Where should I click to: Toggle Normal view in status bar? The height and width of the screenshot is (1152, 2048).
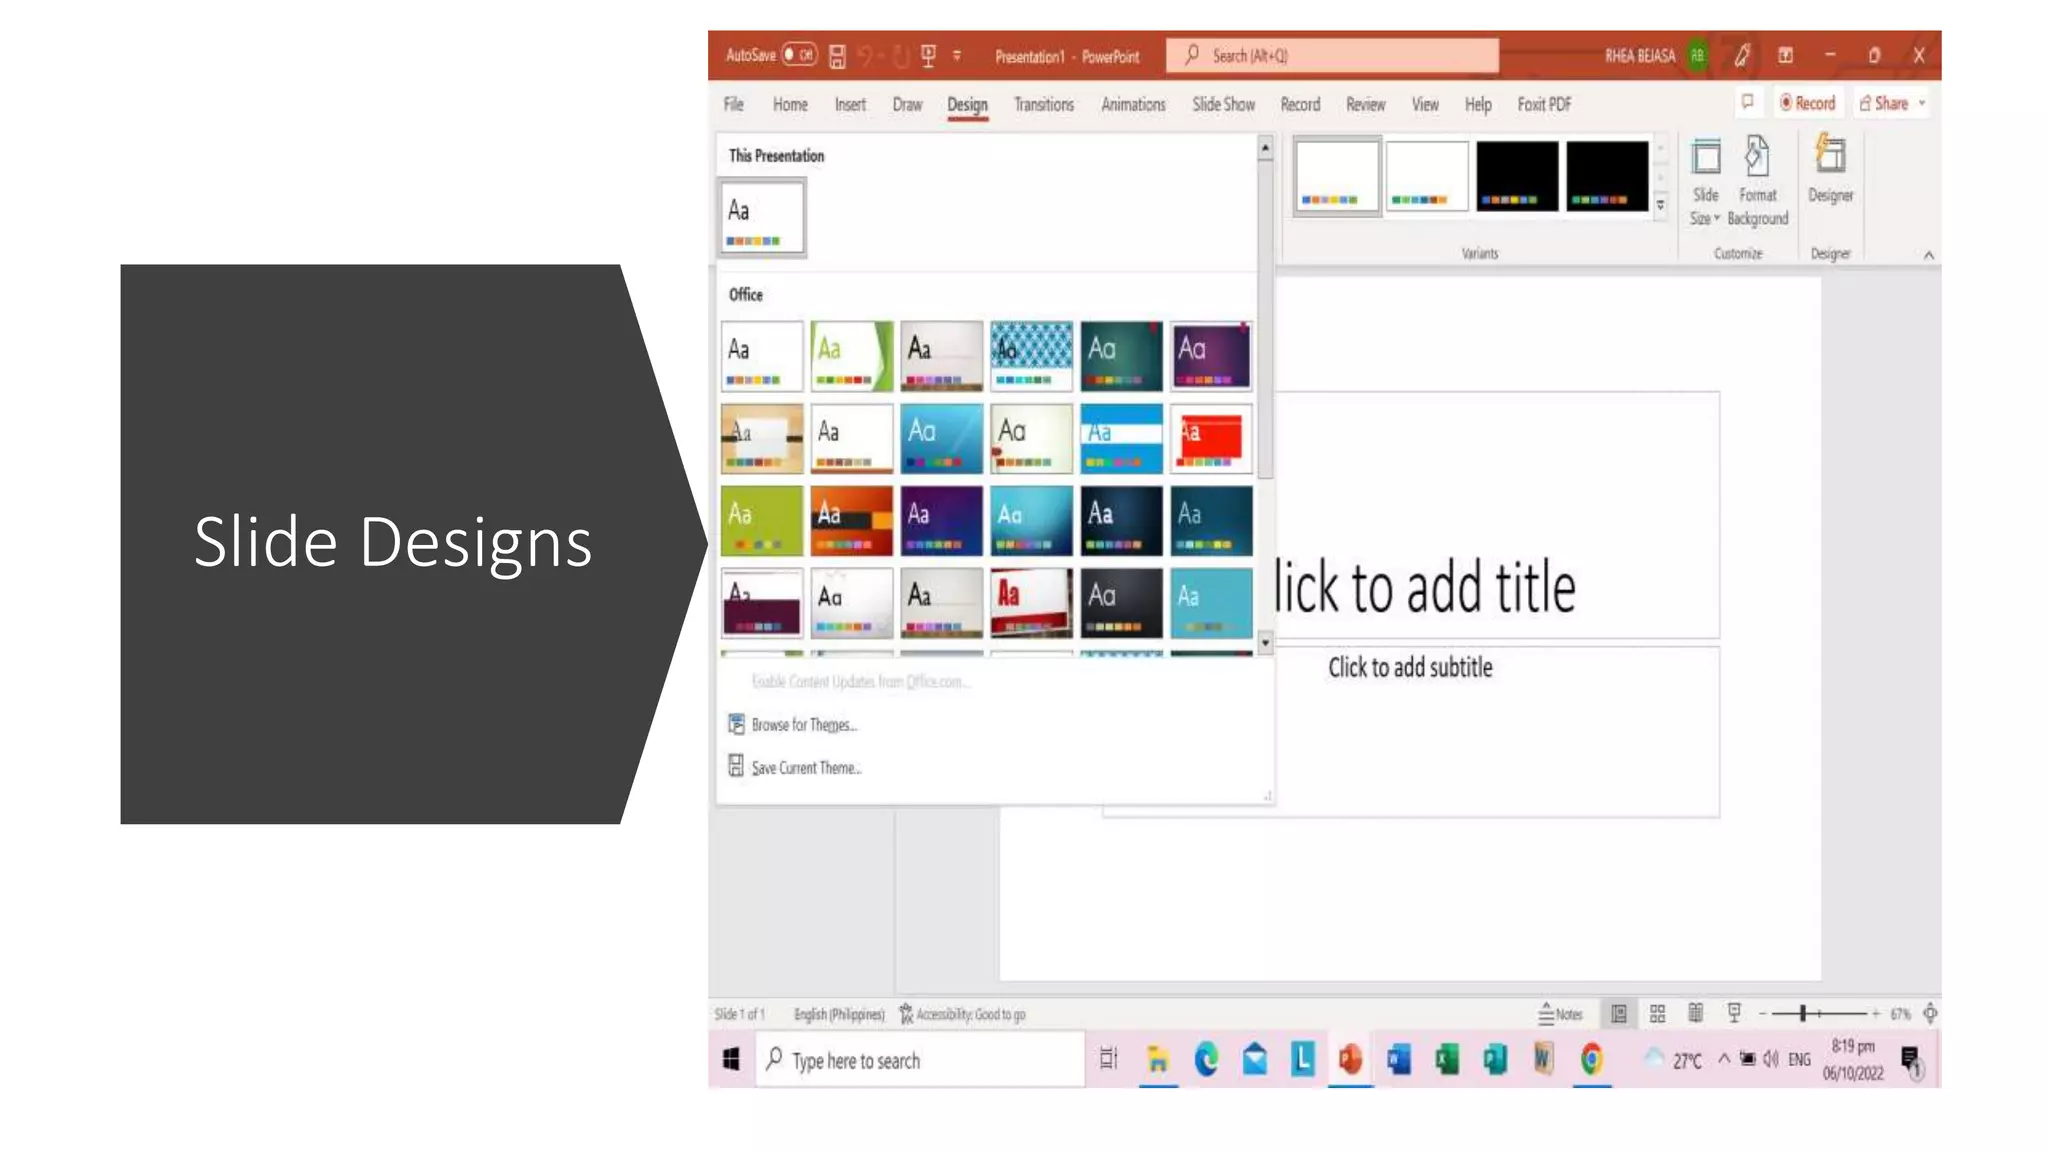tap(1619, 1014)
